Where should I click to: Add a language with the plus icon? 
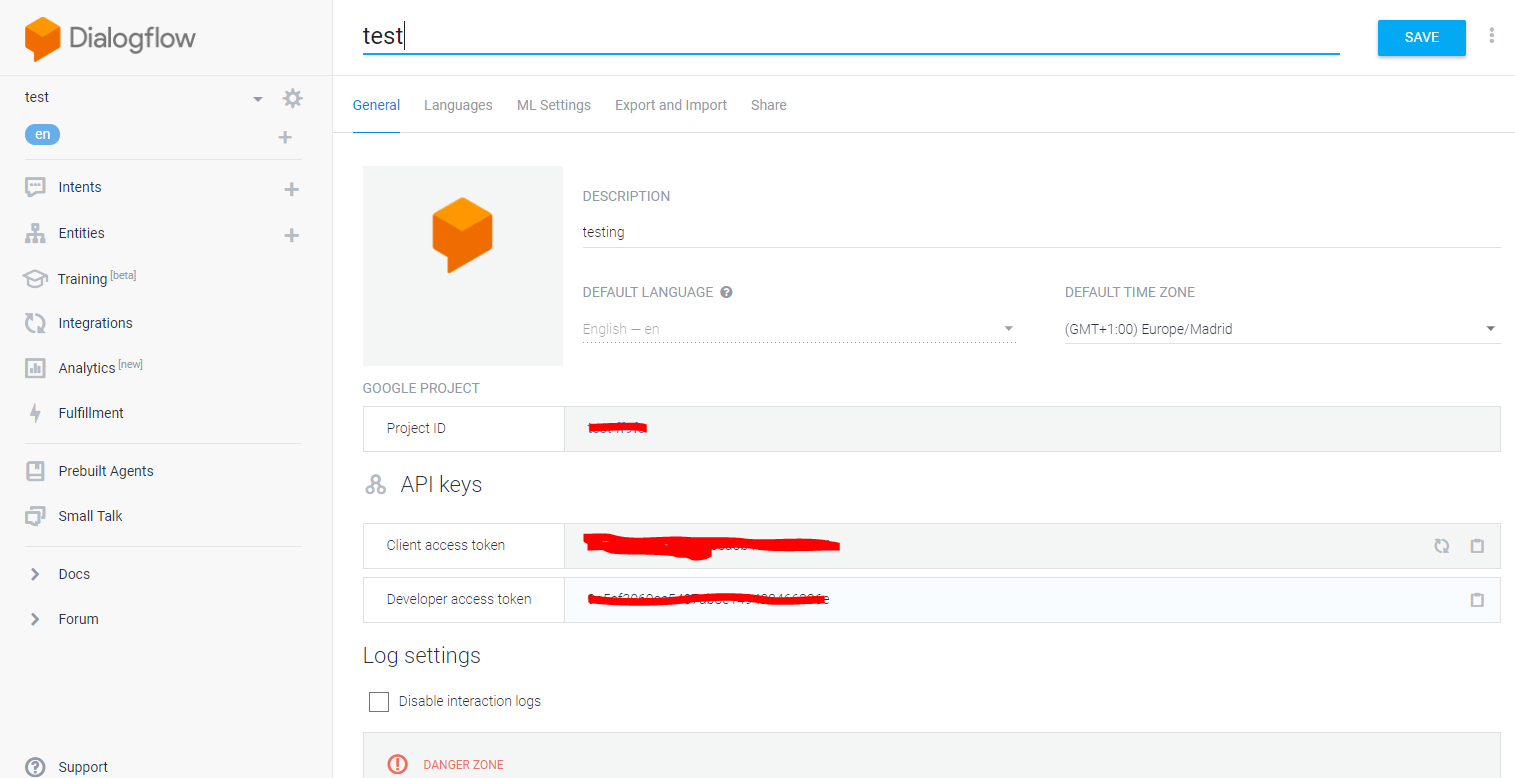tap(285, 137)
